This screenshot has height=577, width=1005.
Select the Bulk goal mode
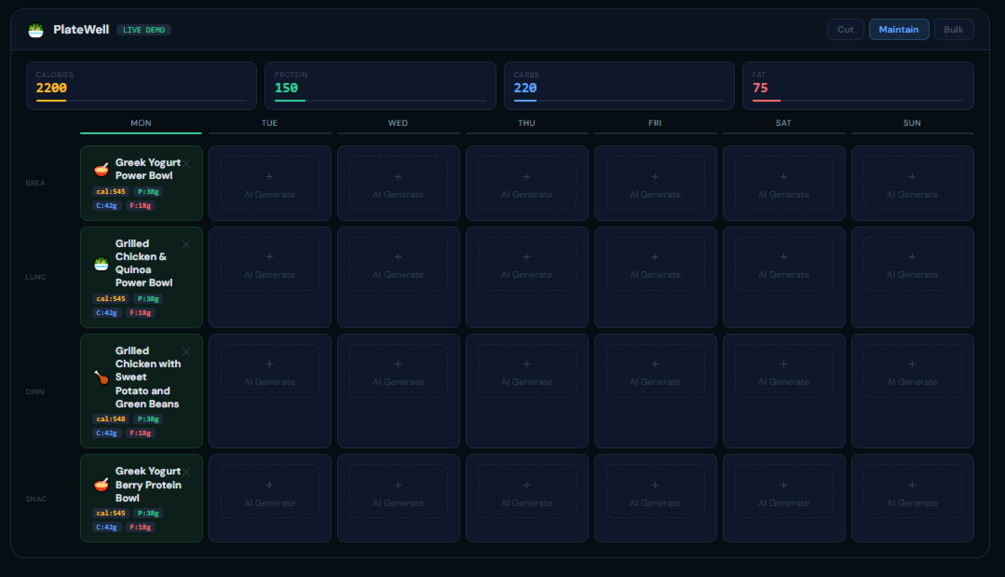point(954,29)
